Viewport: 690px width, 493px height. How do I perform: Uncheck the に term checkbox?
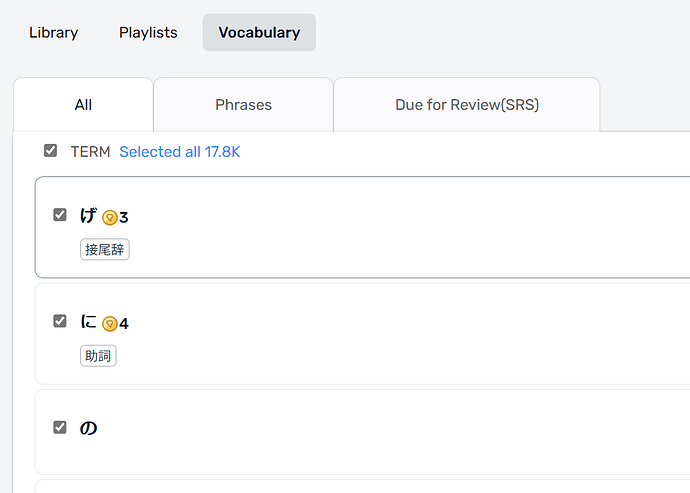tap(60, 321)
